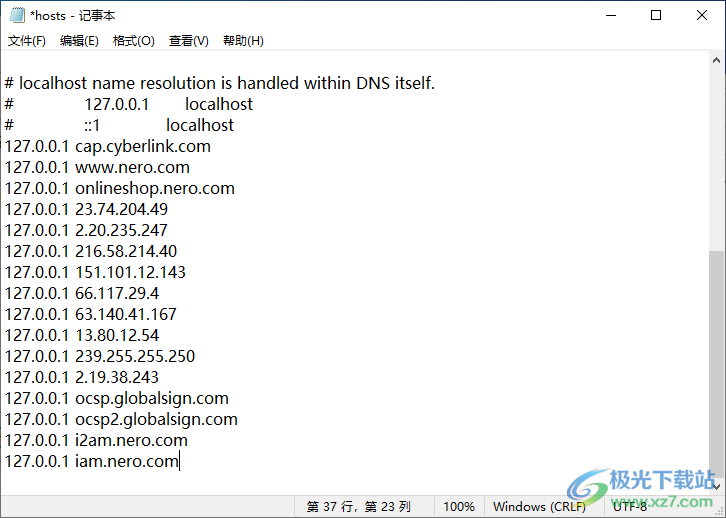Click the line '127.0.0.1 cap.cyberlink.com'
The height and width of the screenshot is (518, 726).
click(x=108, y=146)
